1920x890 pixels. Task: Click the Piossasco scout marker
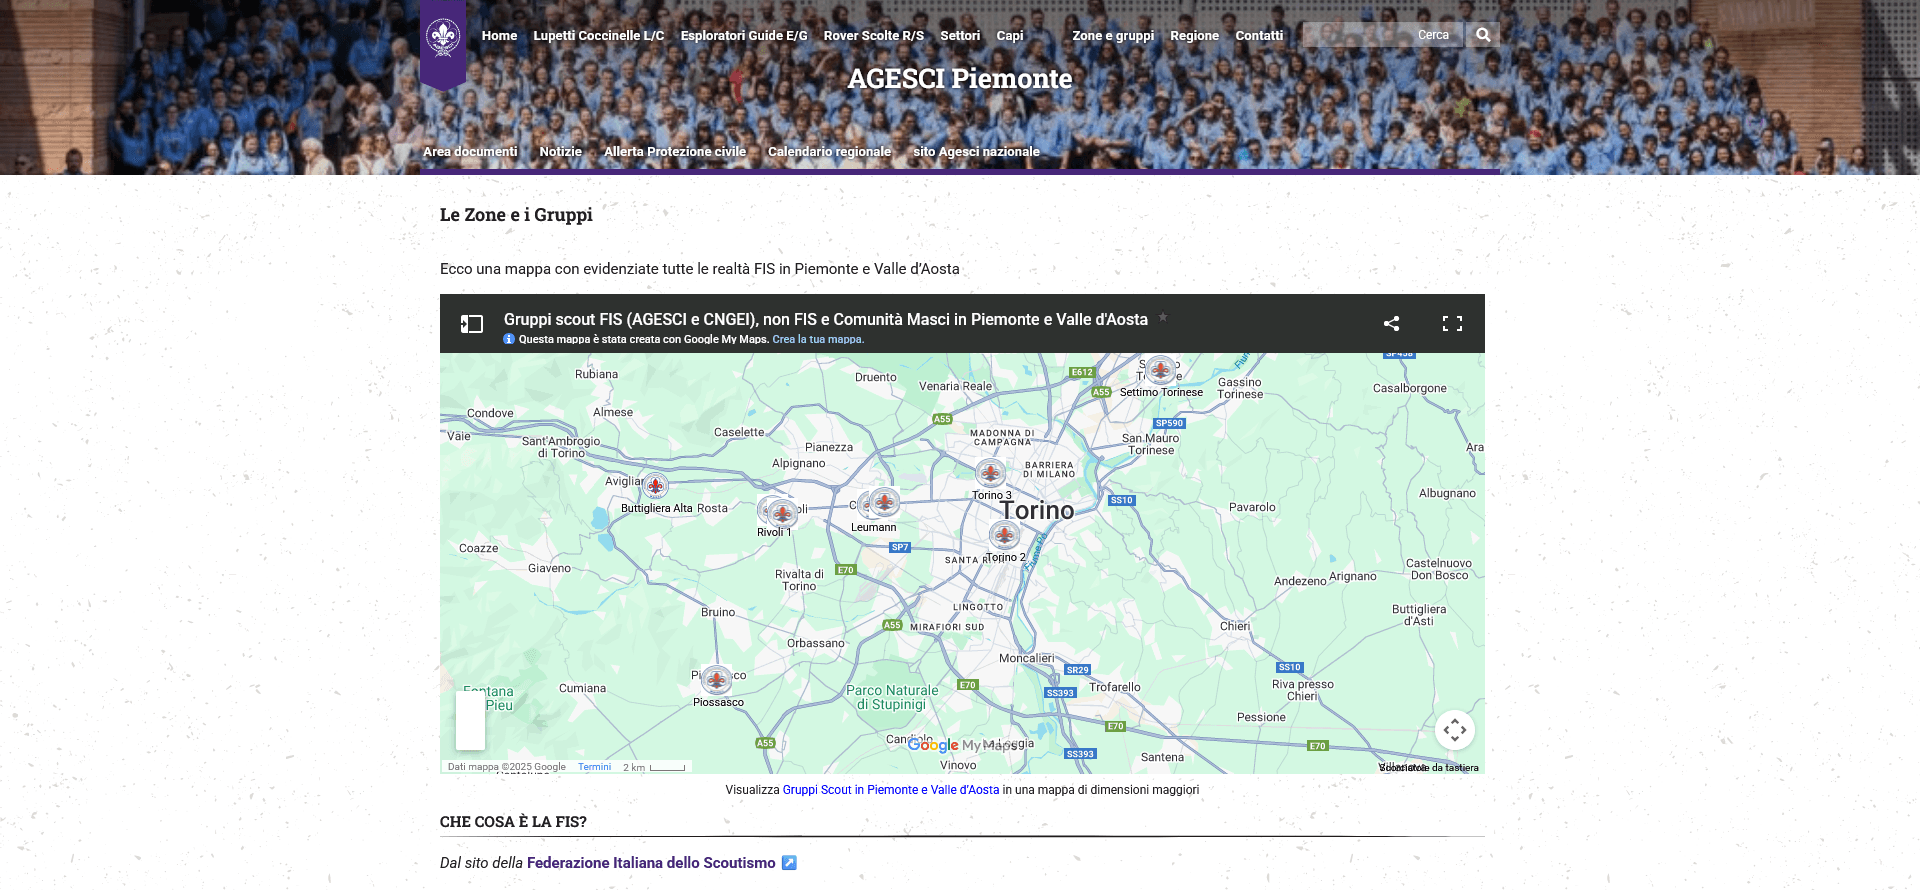716,680
